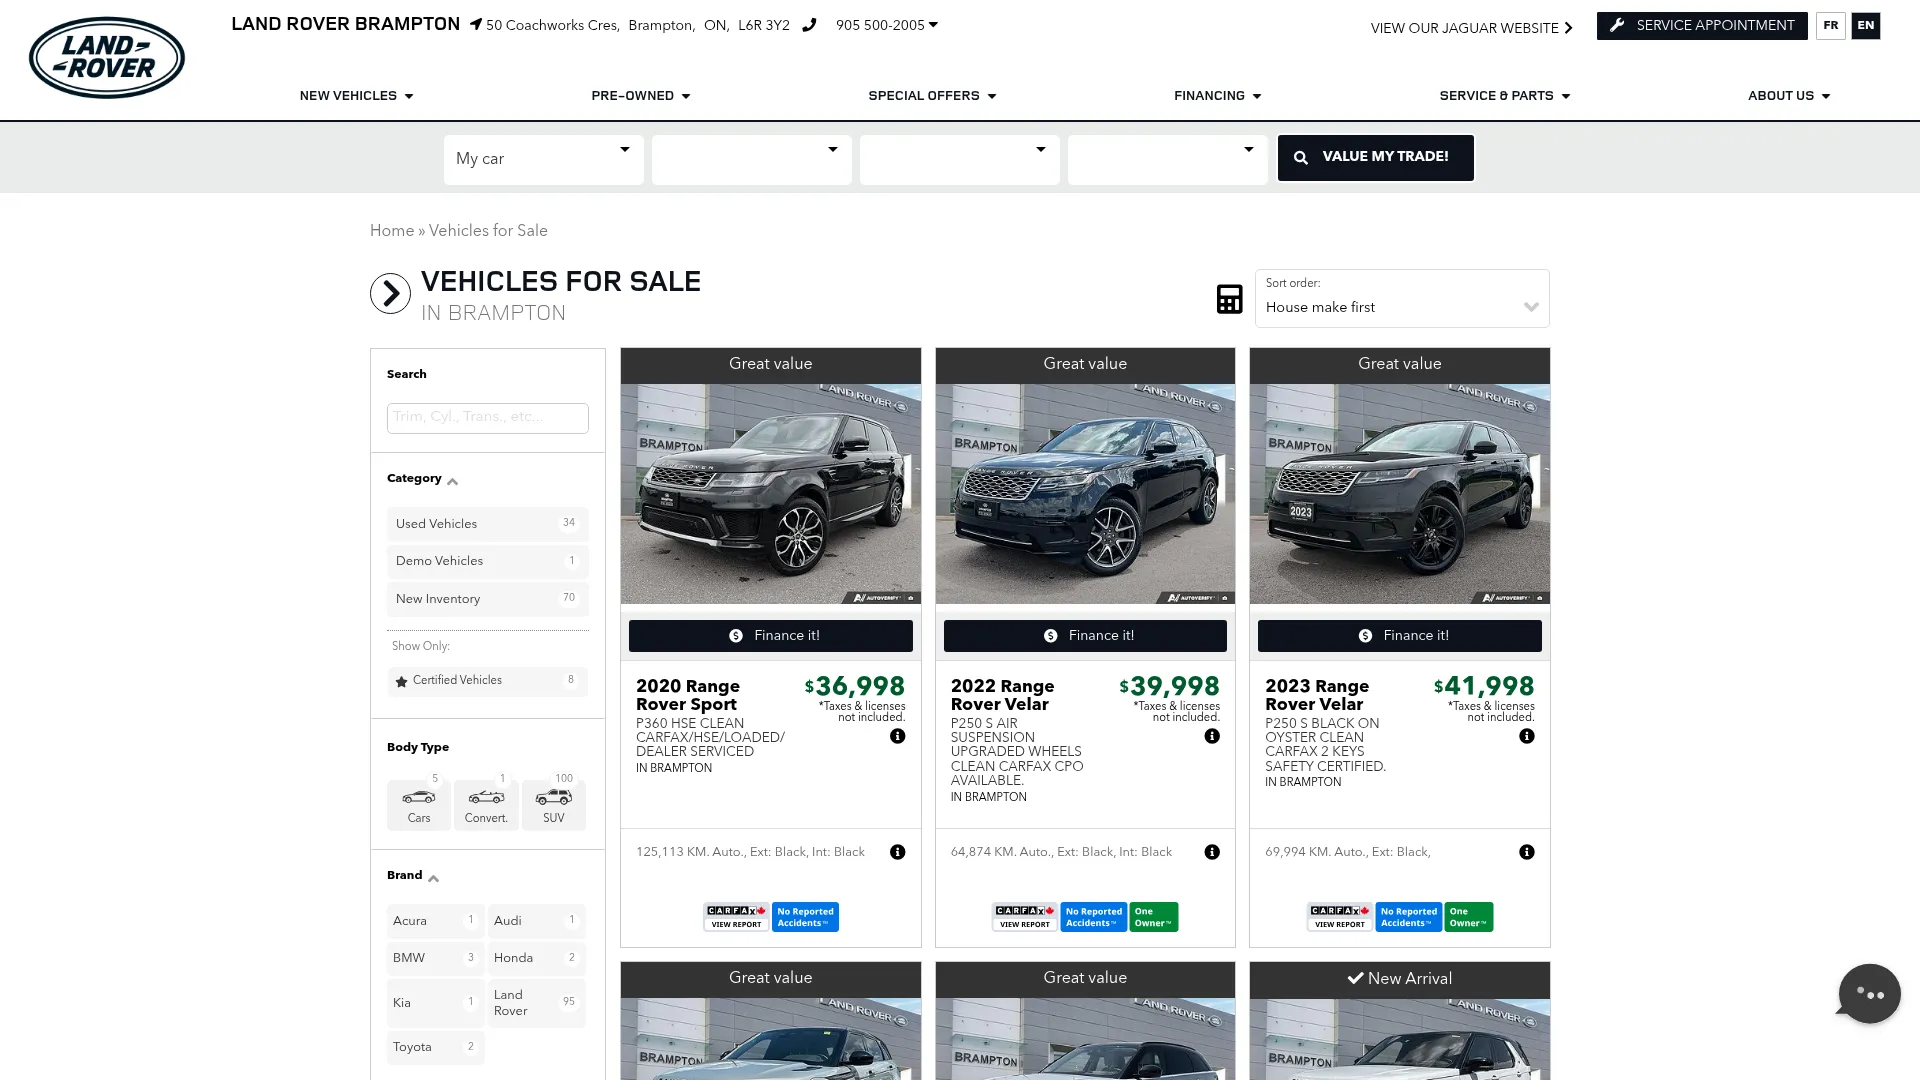Book a Service Appointment
1920x1080 pixels.
pyautogui.click(x=1702, y=26)
